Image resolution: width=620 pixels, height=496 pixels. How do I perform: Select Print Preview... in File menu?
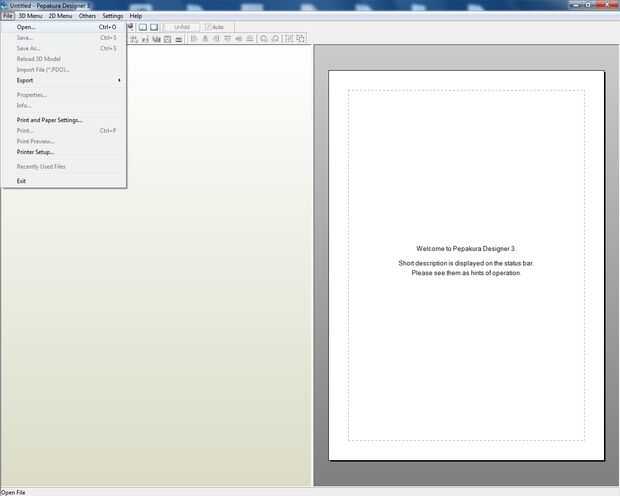[x=64, y=141]
